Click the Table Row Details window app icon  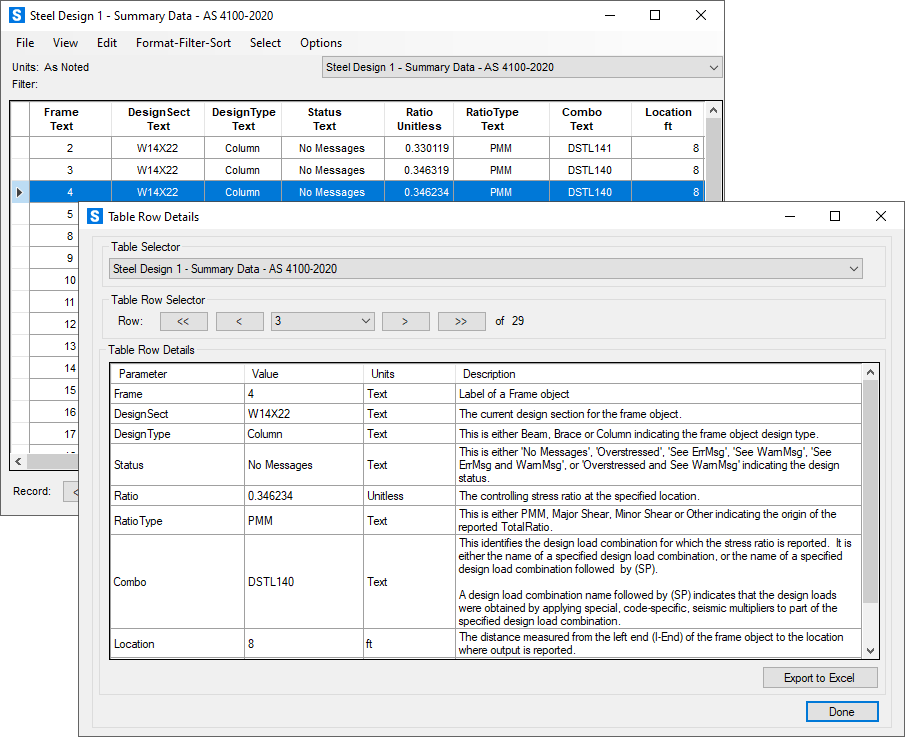(95, 217)
